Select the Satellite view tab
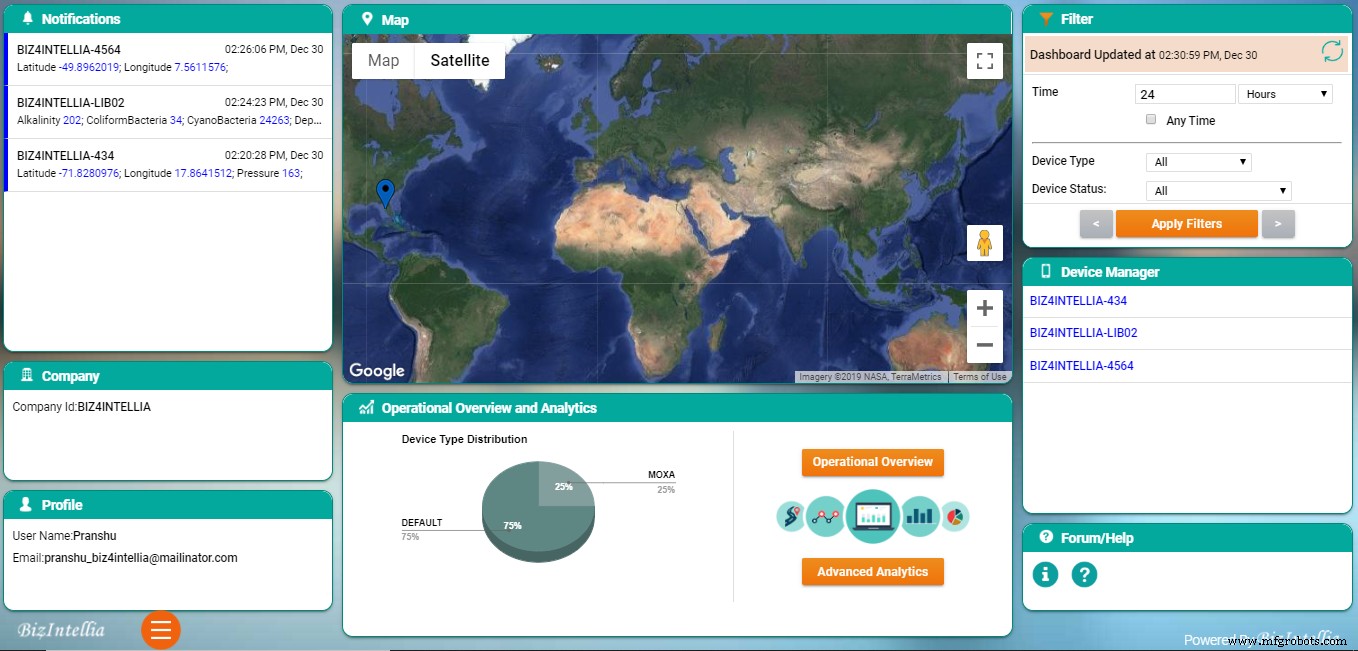This screenshot has height=651, width=1358. pyautogui.click(x=459, y=60)
